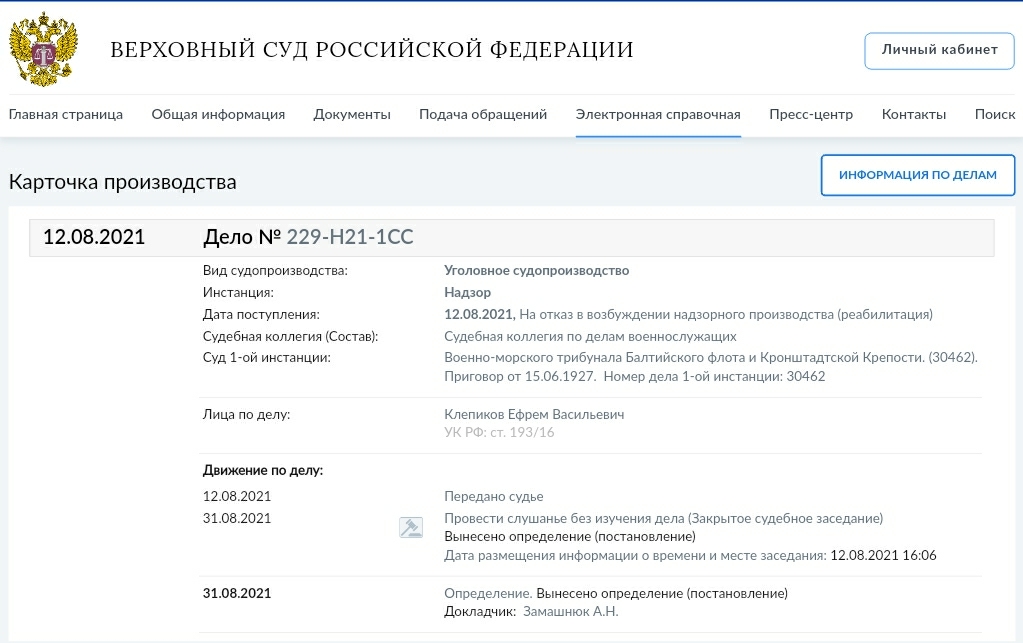Click label Судебная коллегия (Состав):
The height and width of the screenshot is (643, 1023).
[290, 336]
